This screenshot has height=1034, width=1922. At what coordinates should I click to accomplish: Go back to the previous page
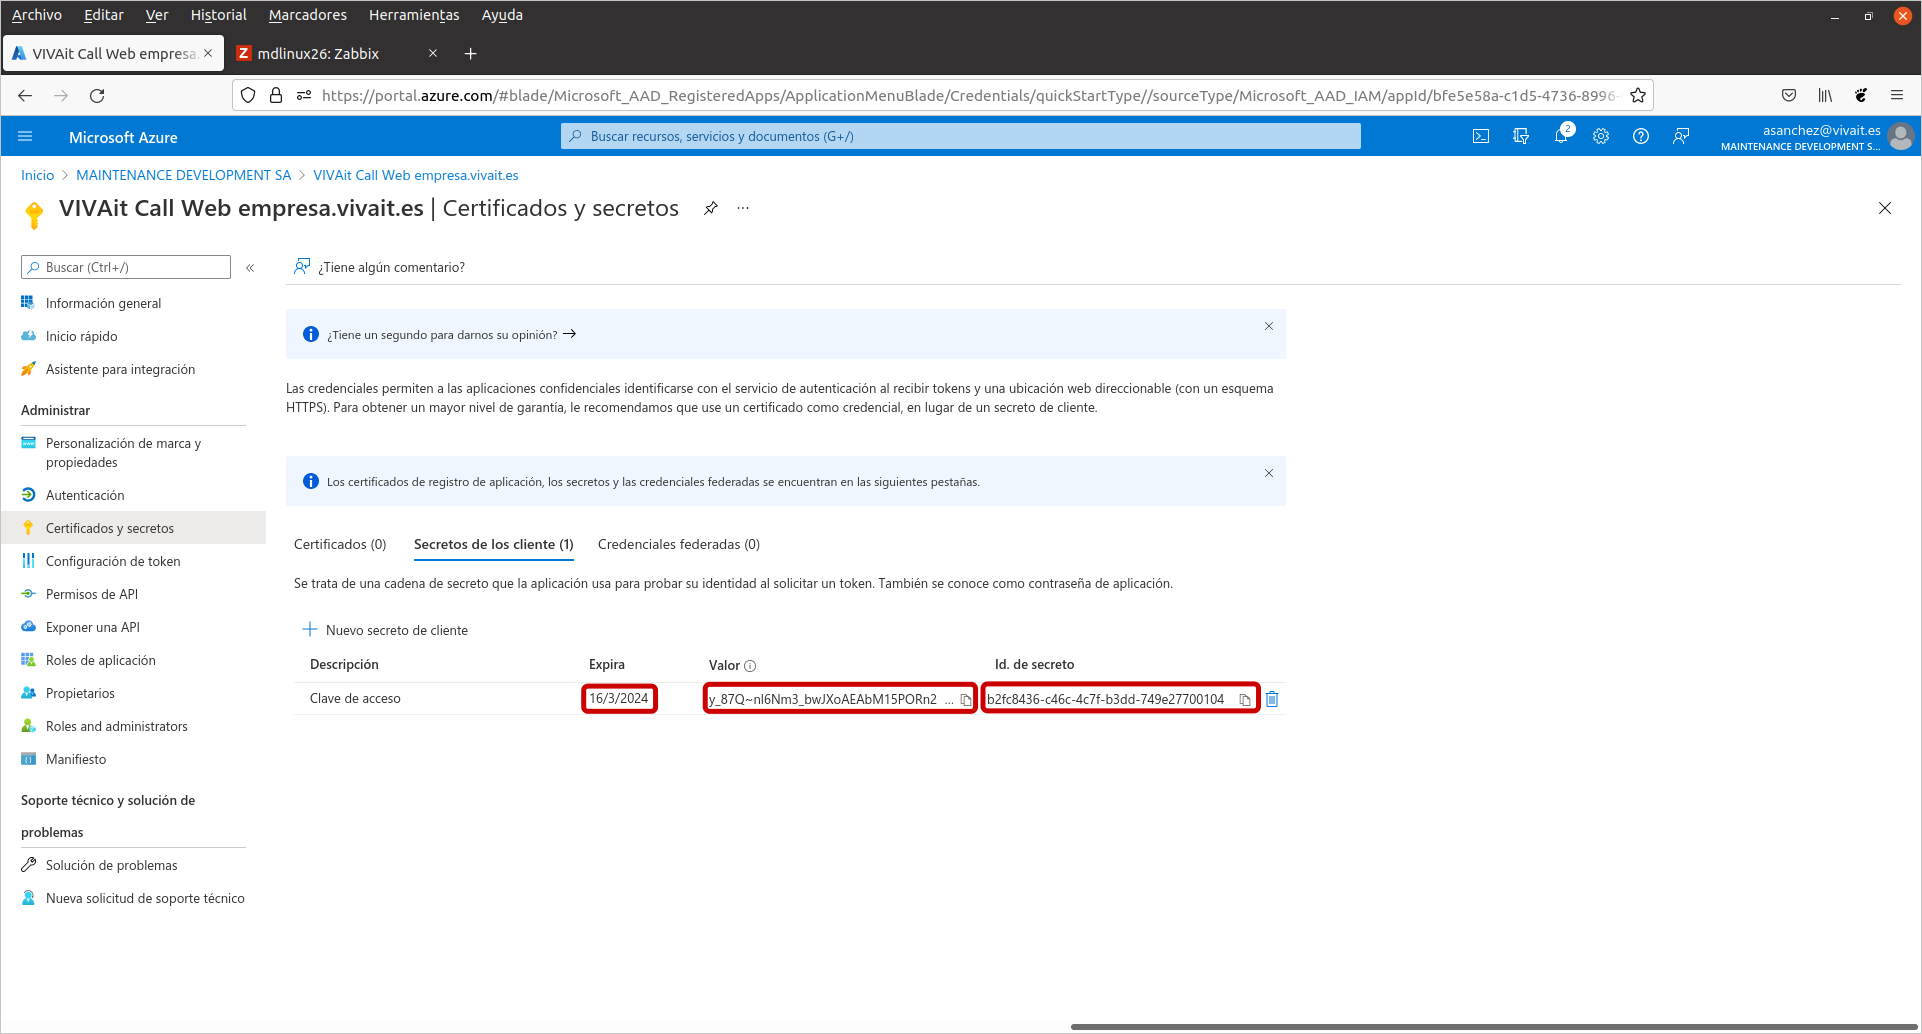(x=25, y=95)
